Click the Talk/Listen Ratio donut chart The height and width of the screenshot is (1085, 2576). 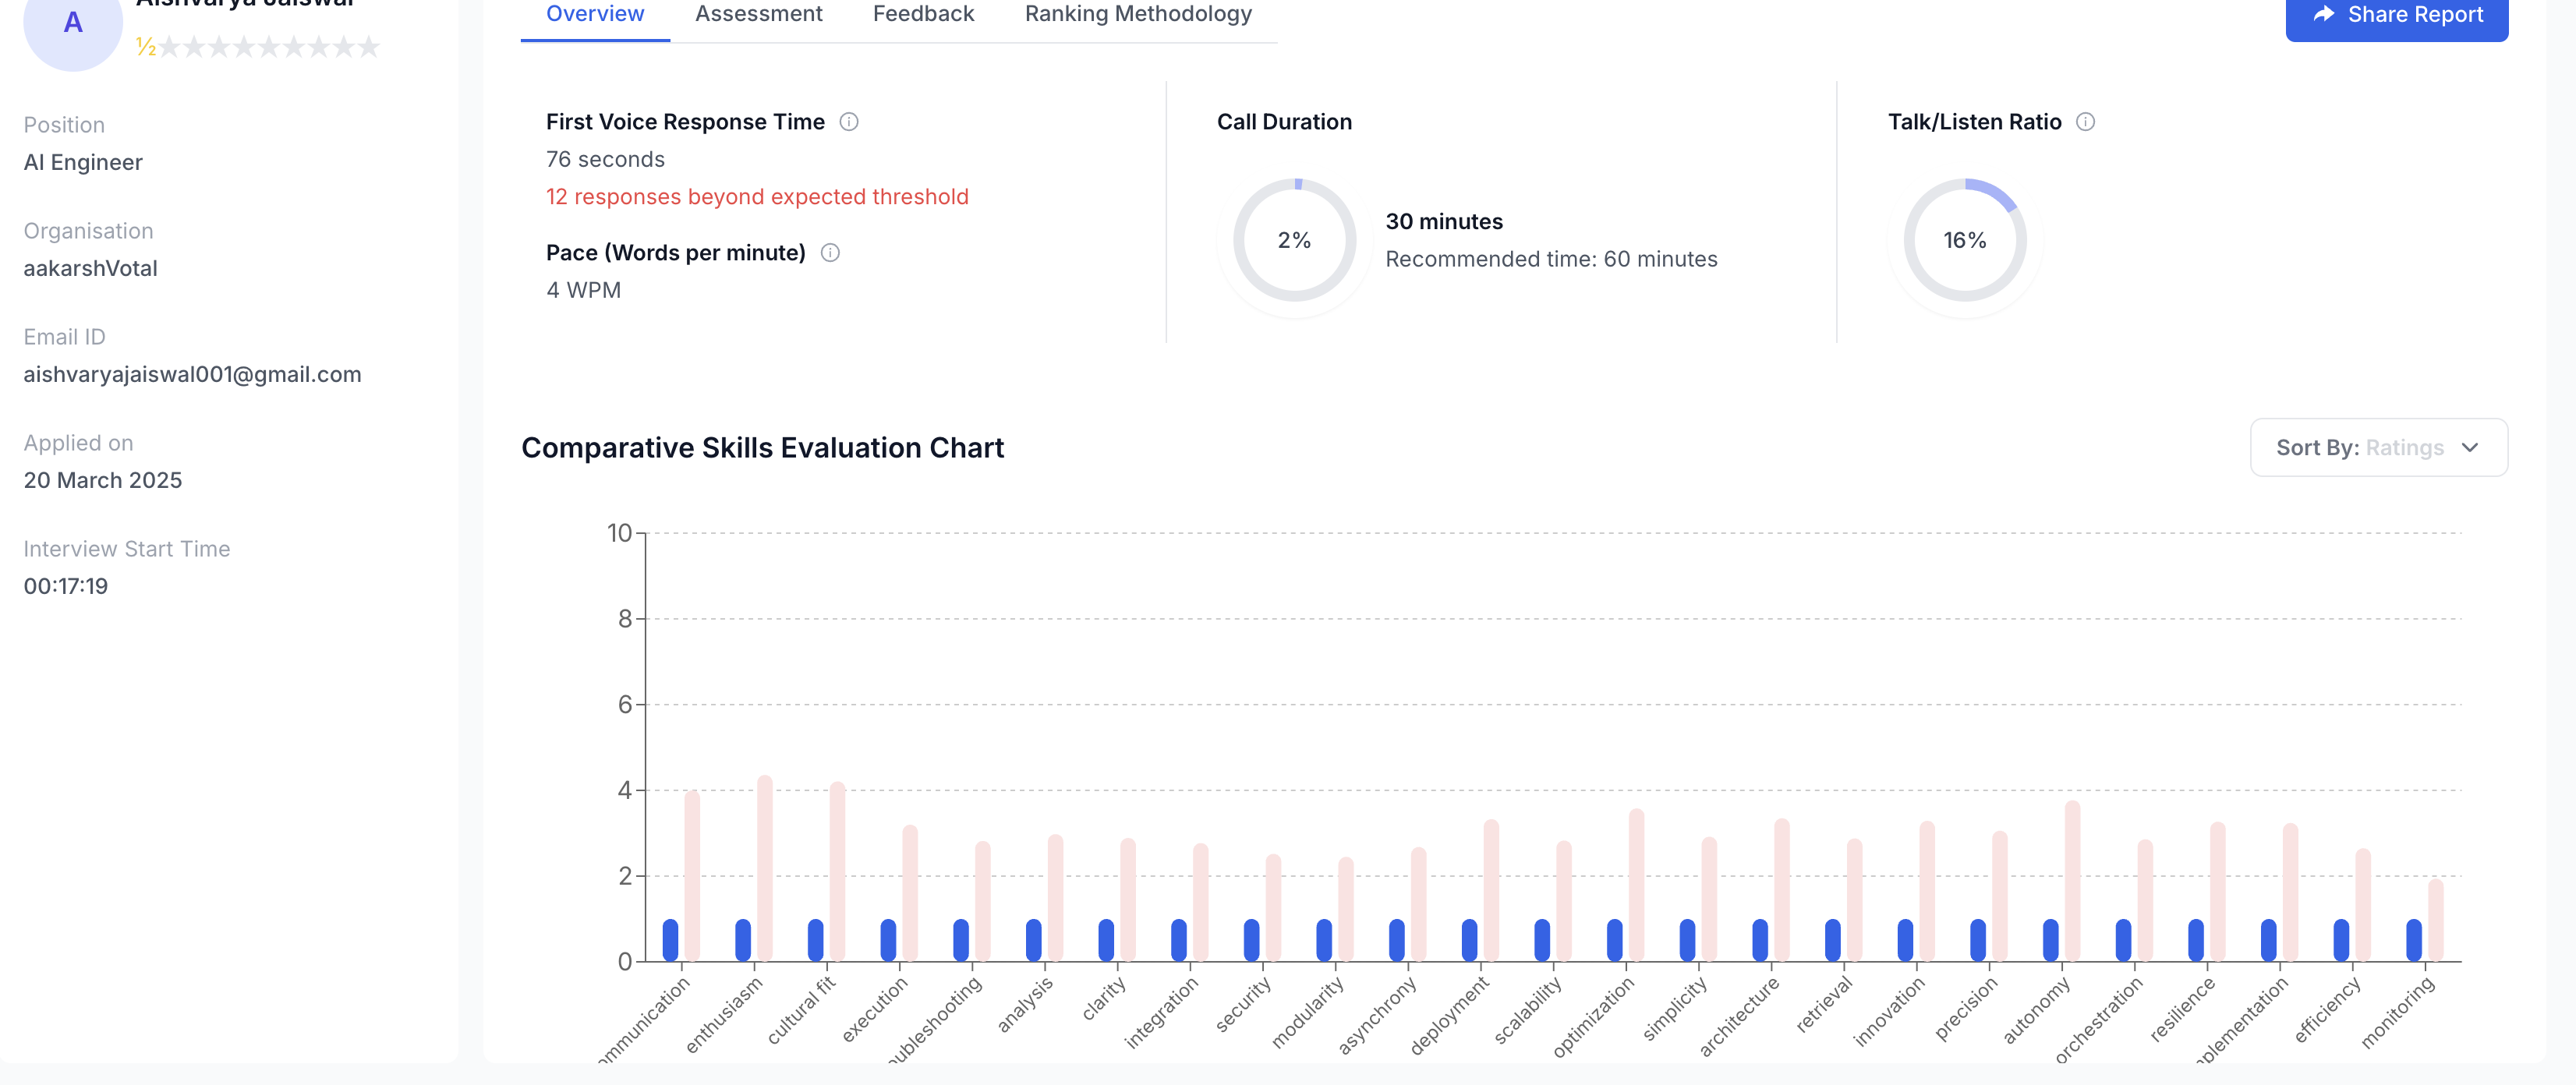[1964, 240]
